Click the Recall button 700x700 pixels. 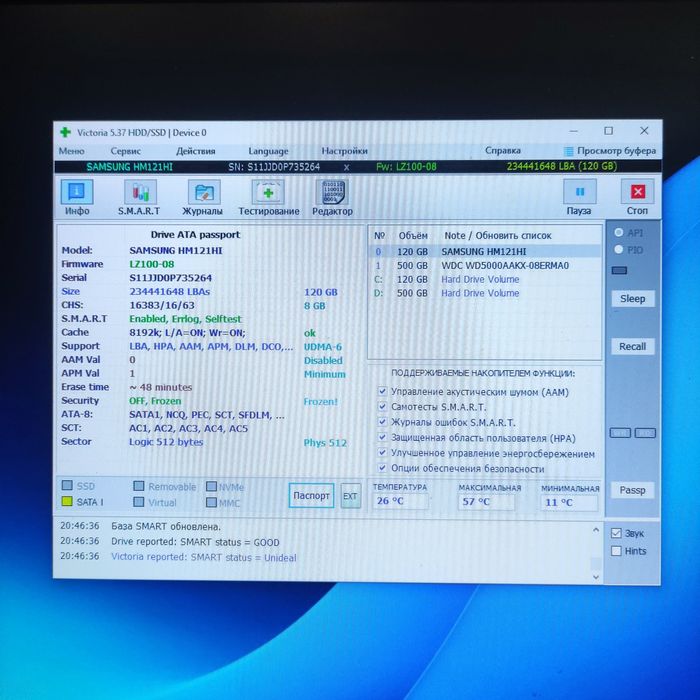click(633, 346)
